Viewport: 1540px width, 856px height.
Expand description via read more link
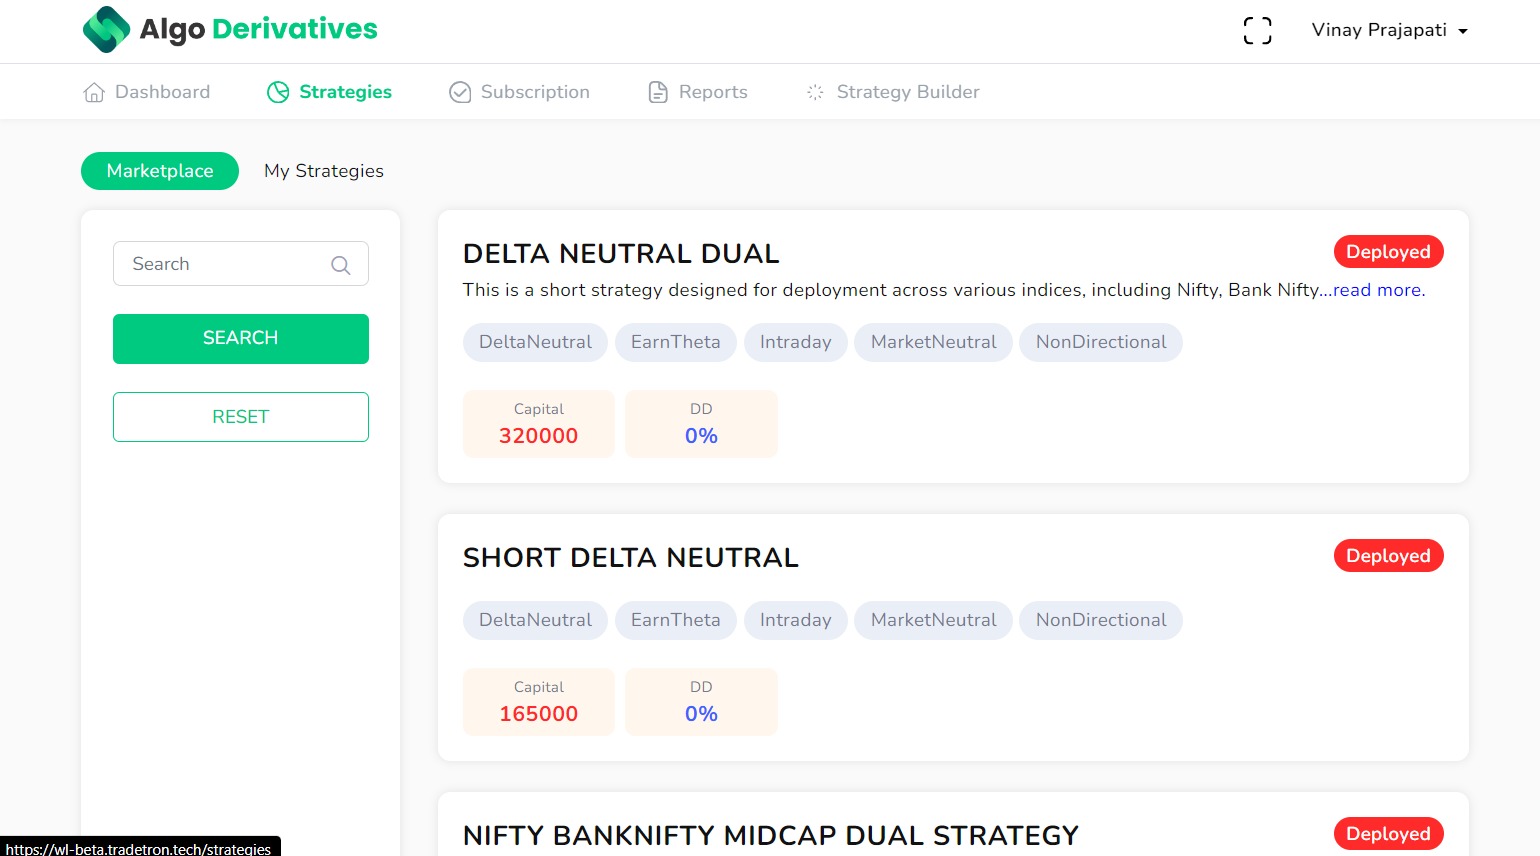coord(1378,290)
